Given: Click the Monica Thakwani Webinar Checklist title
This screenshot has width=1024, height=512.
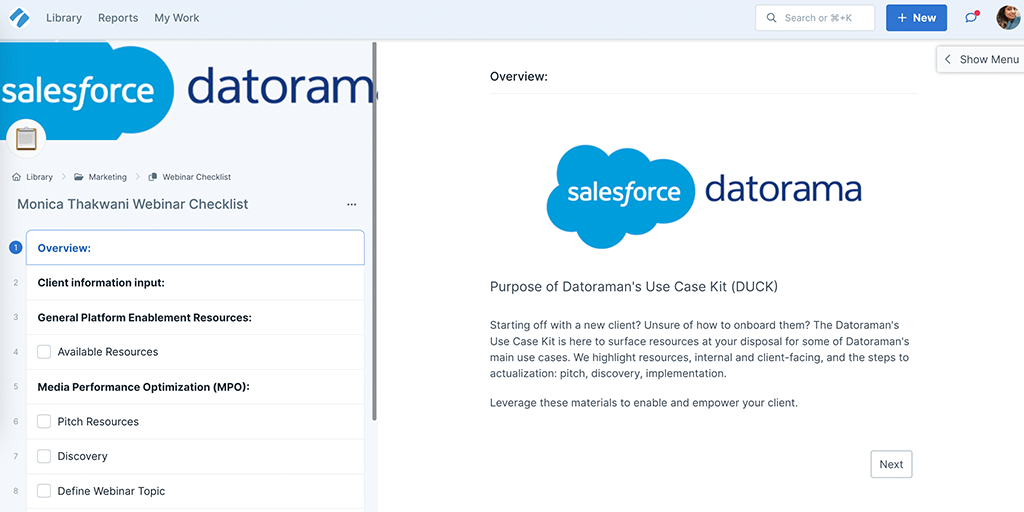Looking at the screenshot, I should [133, 204].
